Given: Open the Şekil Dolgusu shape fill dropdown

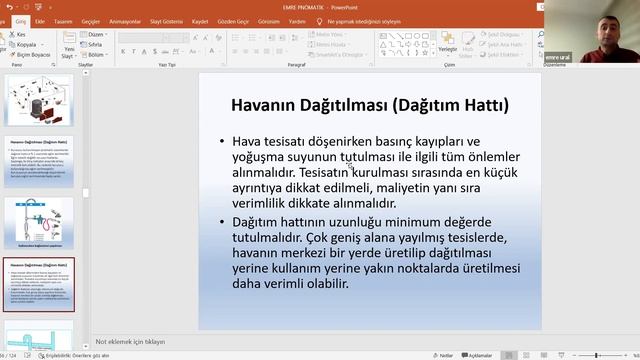Looking at the screenshot, I should pyautogui.click(x=502, y=34).
